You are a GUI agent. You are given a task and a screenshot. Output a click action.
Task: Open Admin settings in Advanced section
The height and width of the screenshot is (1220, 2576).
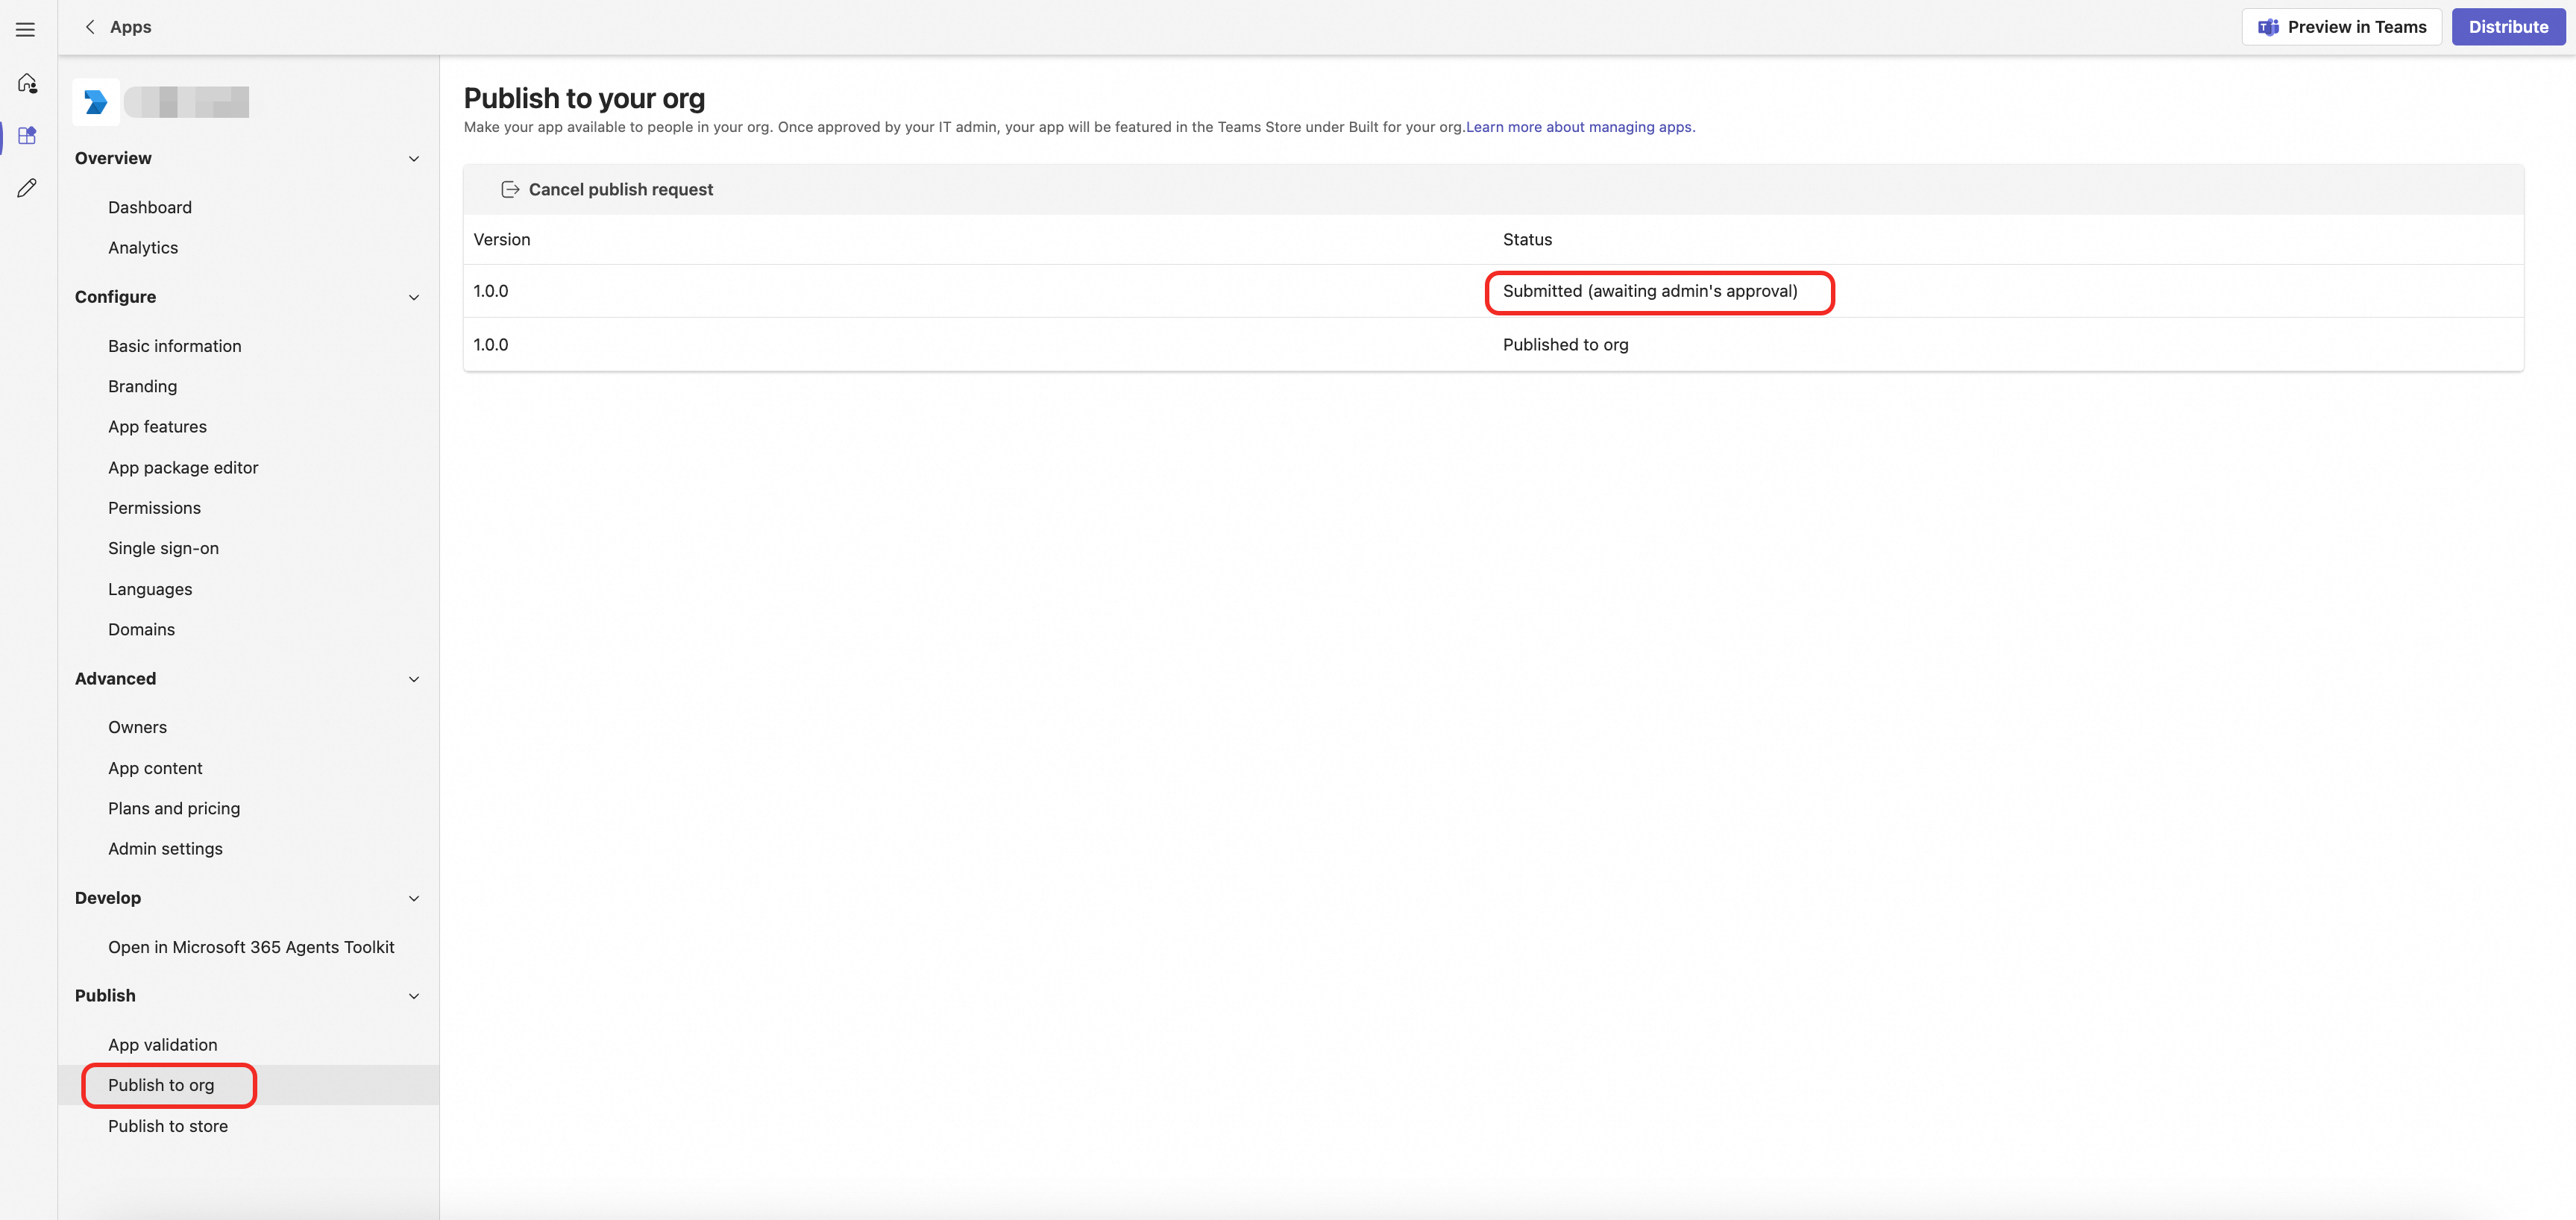[x=165, y=848]
